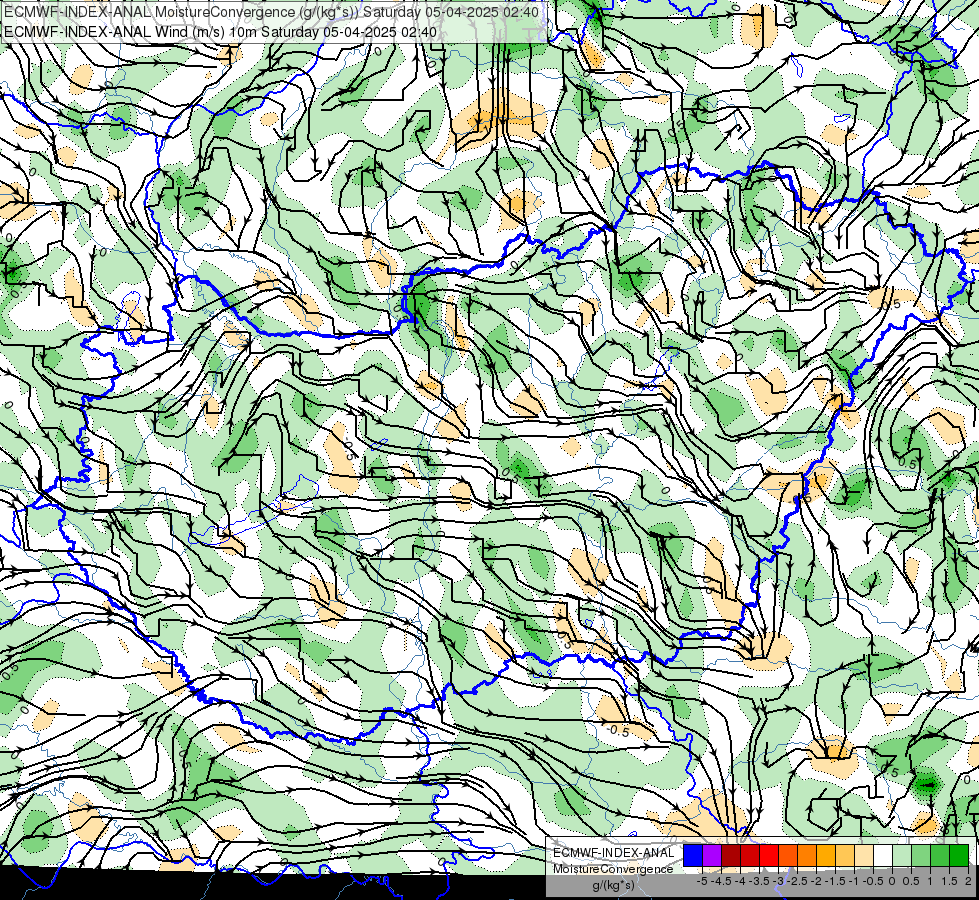The image size is (979, 900).
Task: Click the legend unit label g/(kg*s)
Action: click(613, 886)
